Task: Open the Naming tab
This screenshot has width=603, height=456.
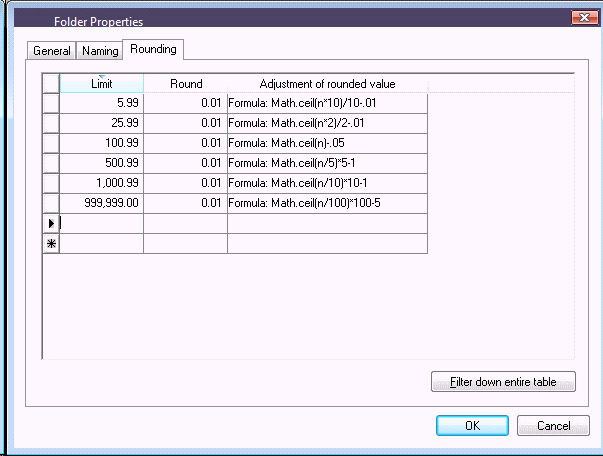Action: 100,51
